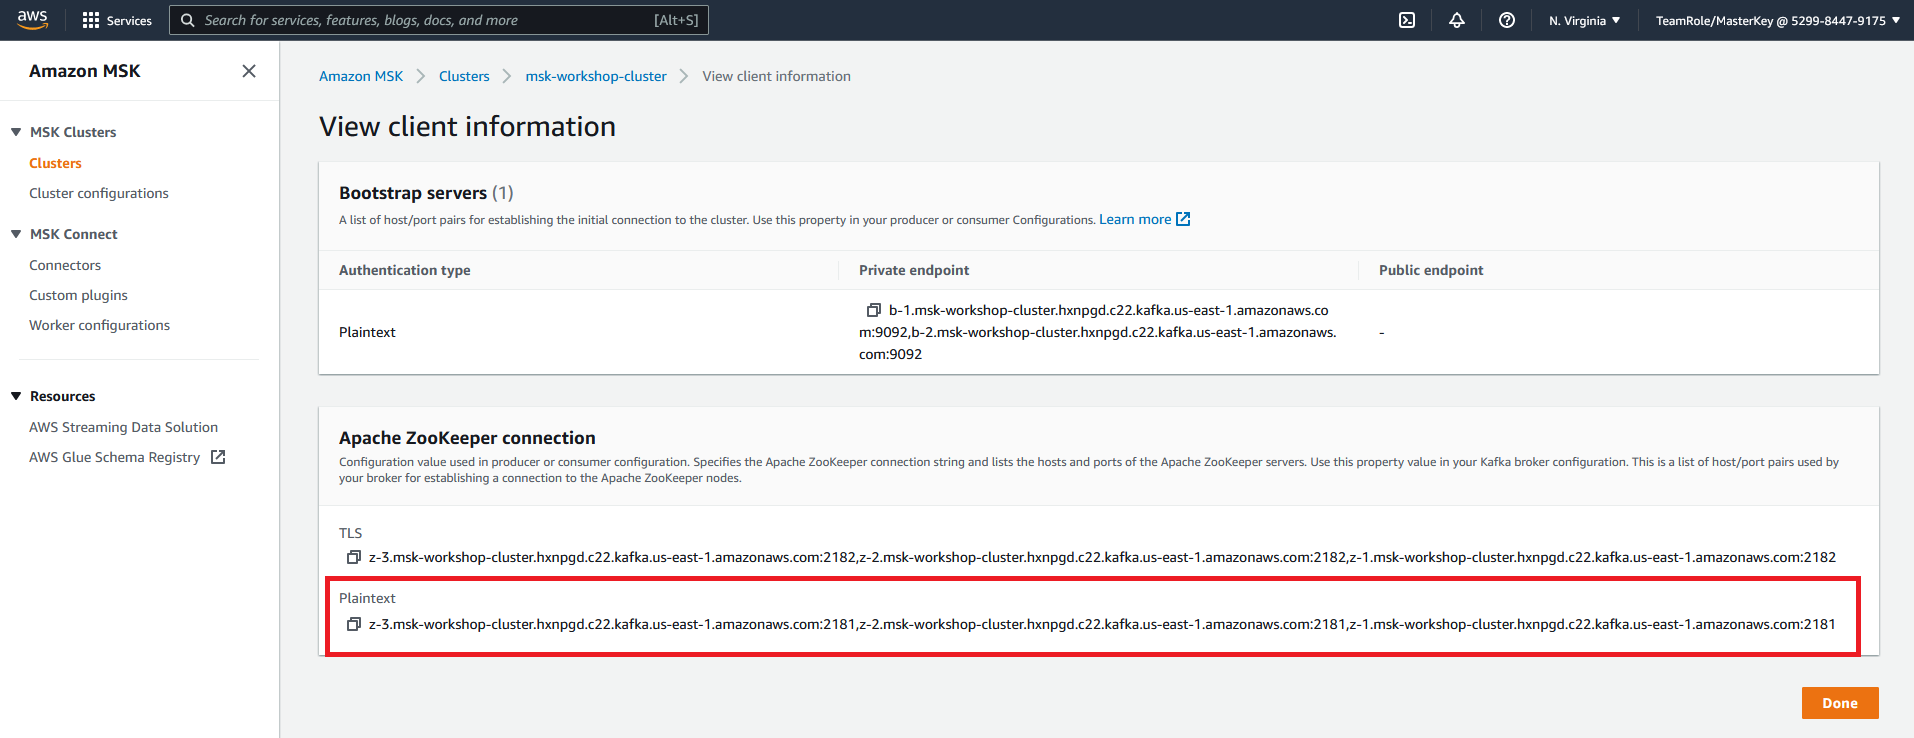Image resolution: width=1914 pixels, height=738 pixels.
Task: Select the private endpoint bootstrap server text
Action: click(1098, 332)
